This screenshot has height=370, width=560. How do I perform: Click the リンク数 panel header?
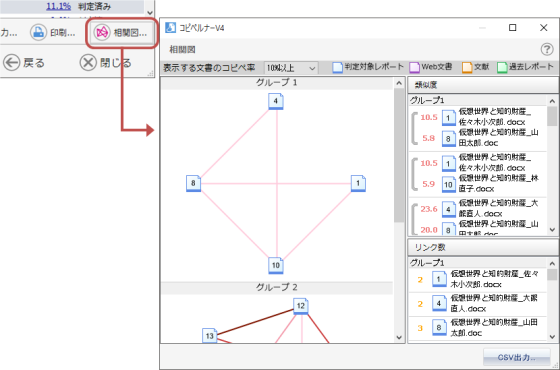483,247
